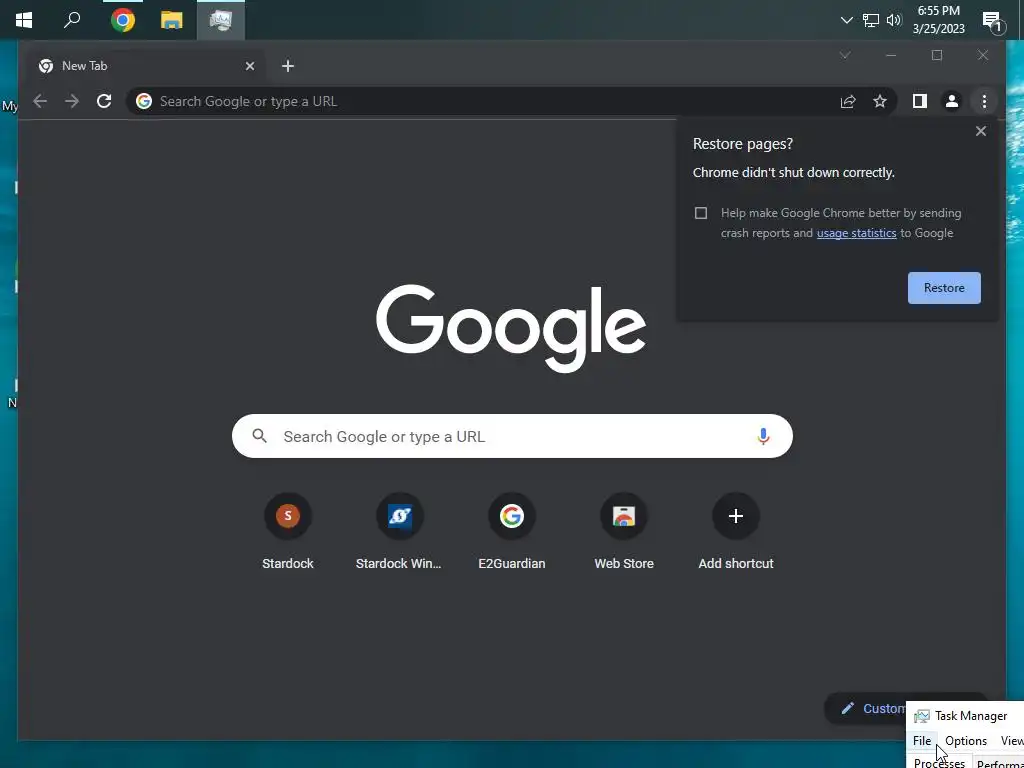The height and width of the screenshot is (768, 1024).
Task: Go back with the back arrow
Action: pos(40,101)
